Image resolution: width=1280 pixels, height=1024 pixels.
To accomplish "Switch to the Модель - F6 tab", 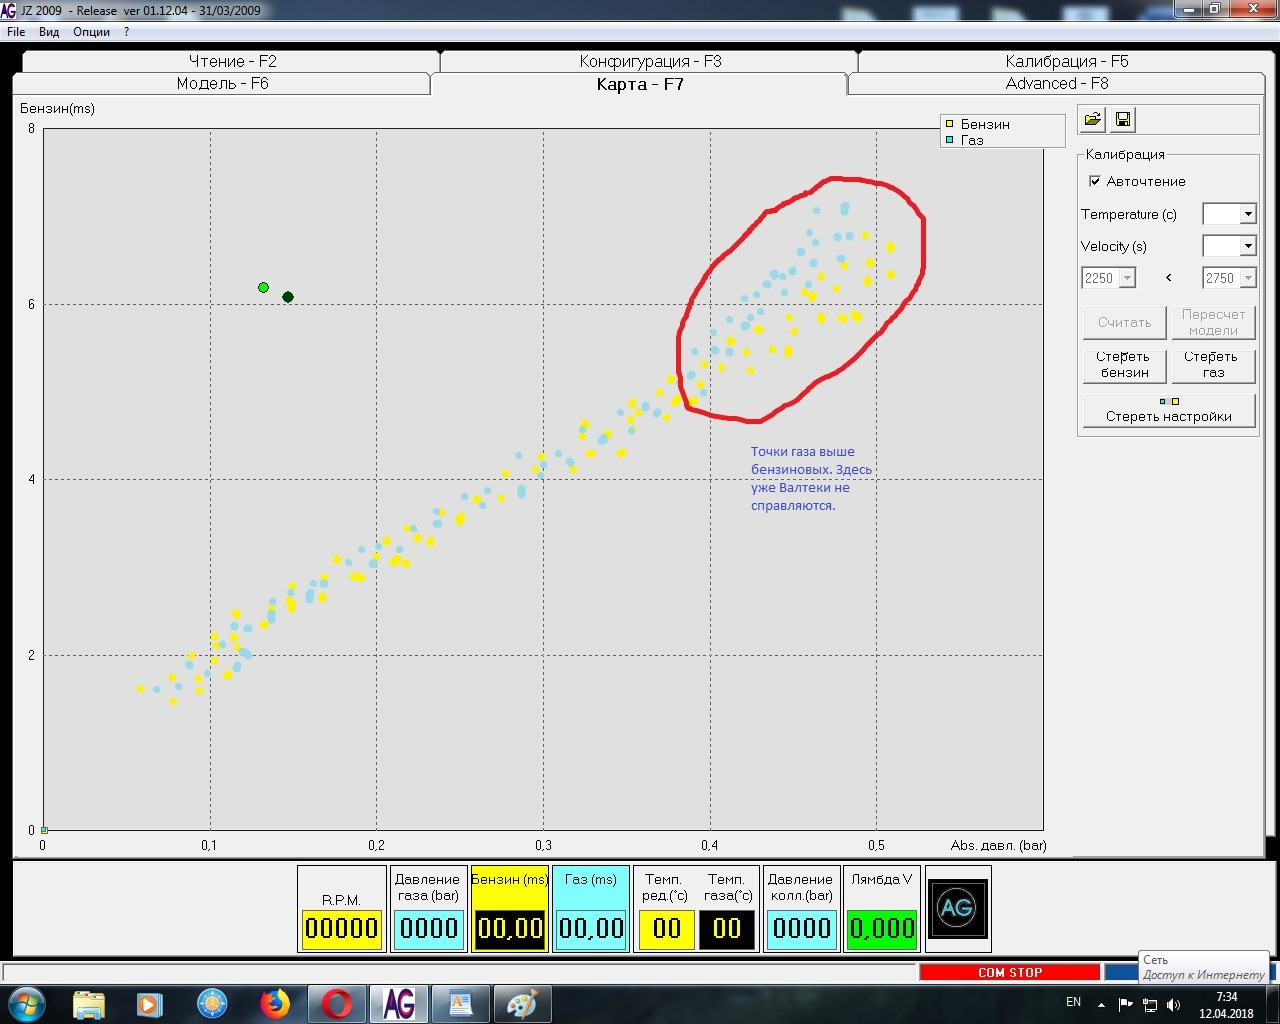I will coord(223,84).
